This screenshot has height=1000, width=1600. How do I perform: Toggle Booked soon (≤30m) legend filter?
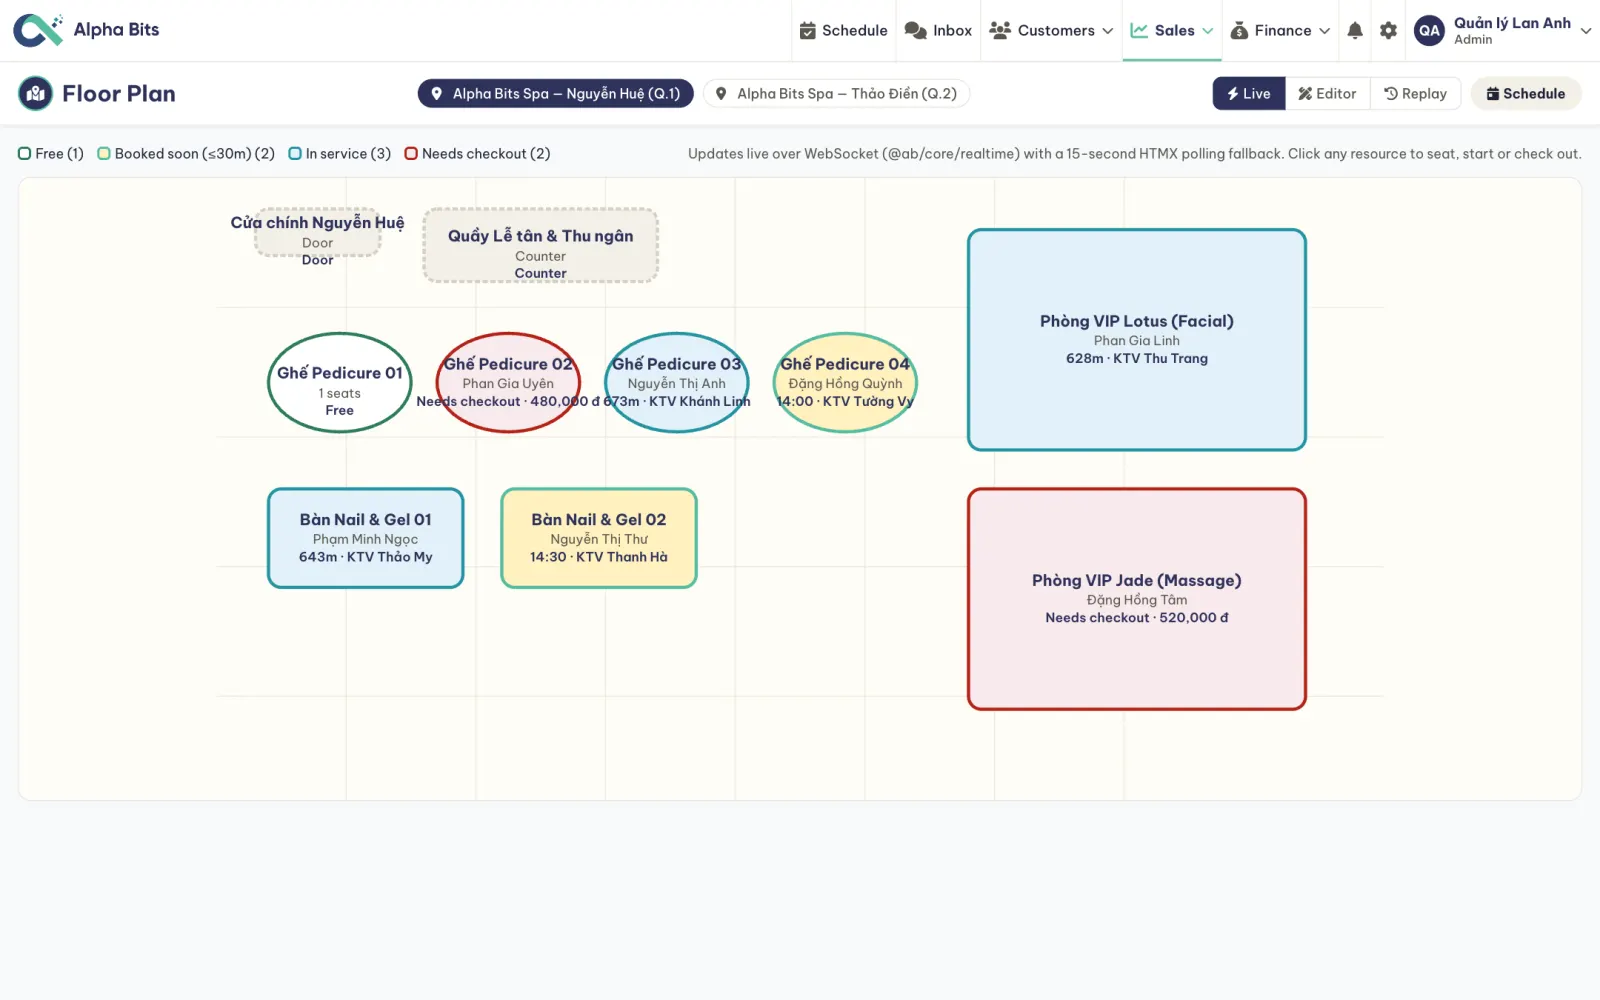(186, 154)
